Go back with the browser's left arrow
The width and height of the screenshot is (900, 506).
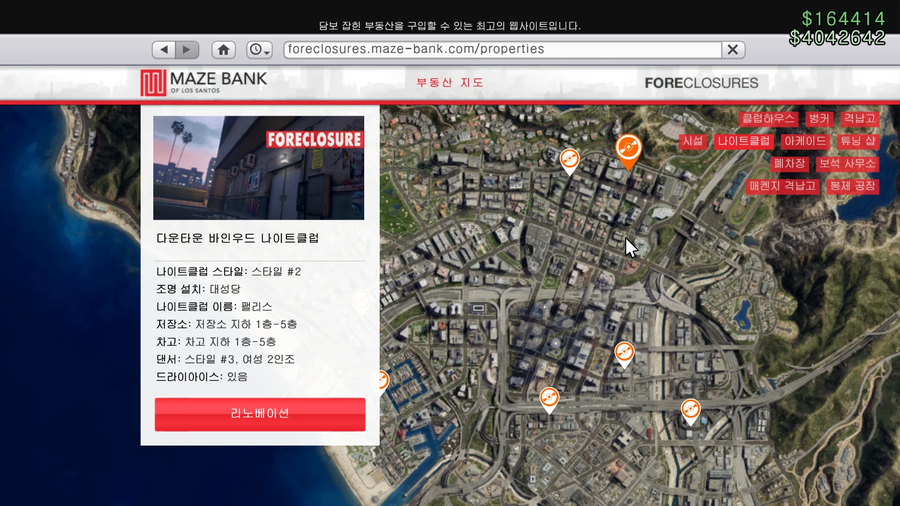[164, 49]
